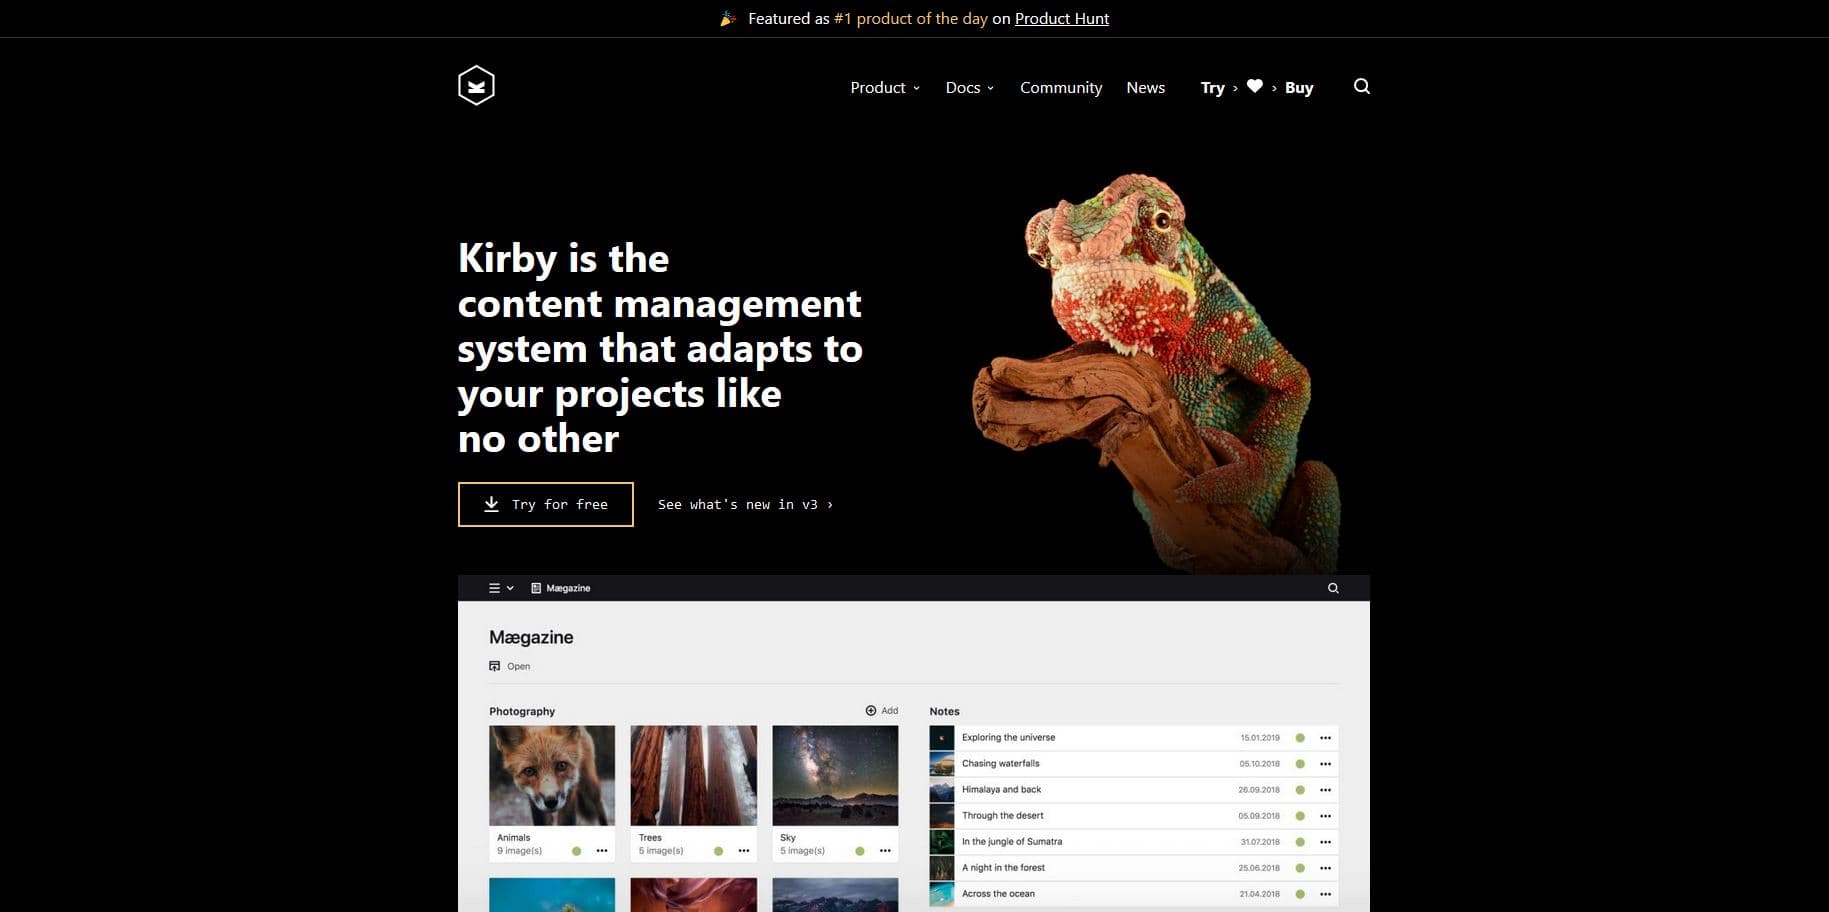Click the plus Add icon in Photography

point(871,711)
